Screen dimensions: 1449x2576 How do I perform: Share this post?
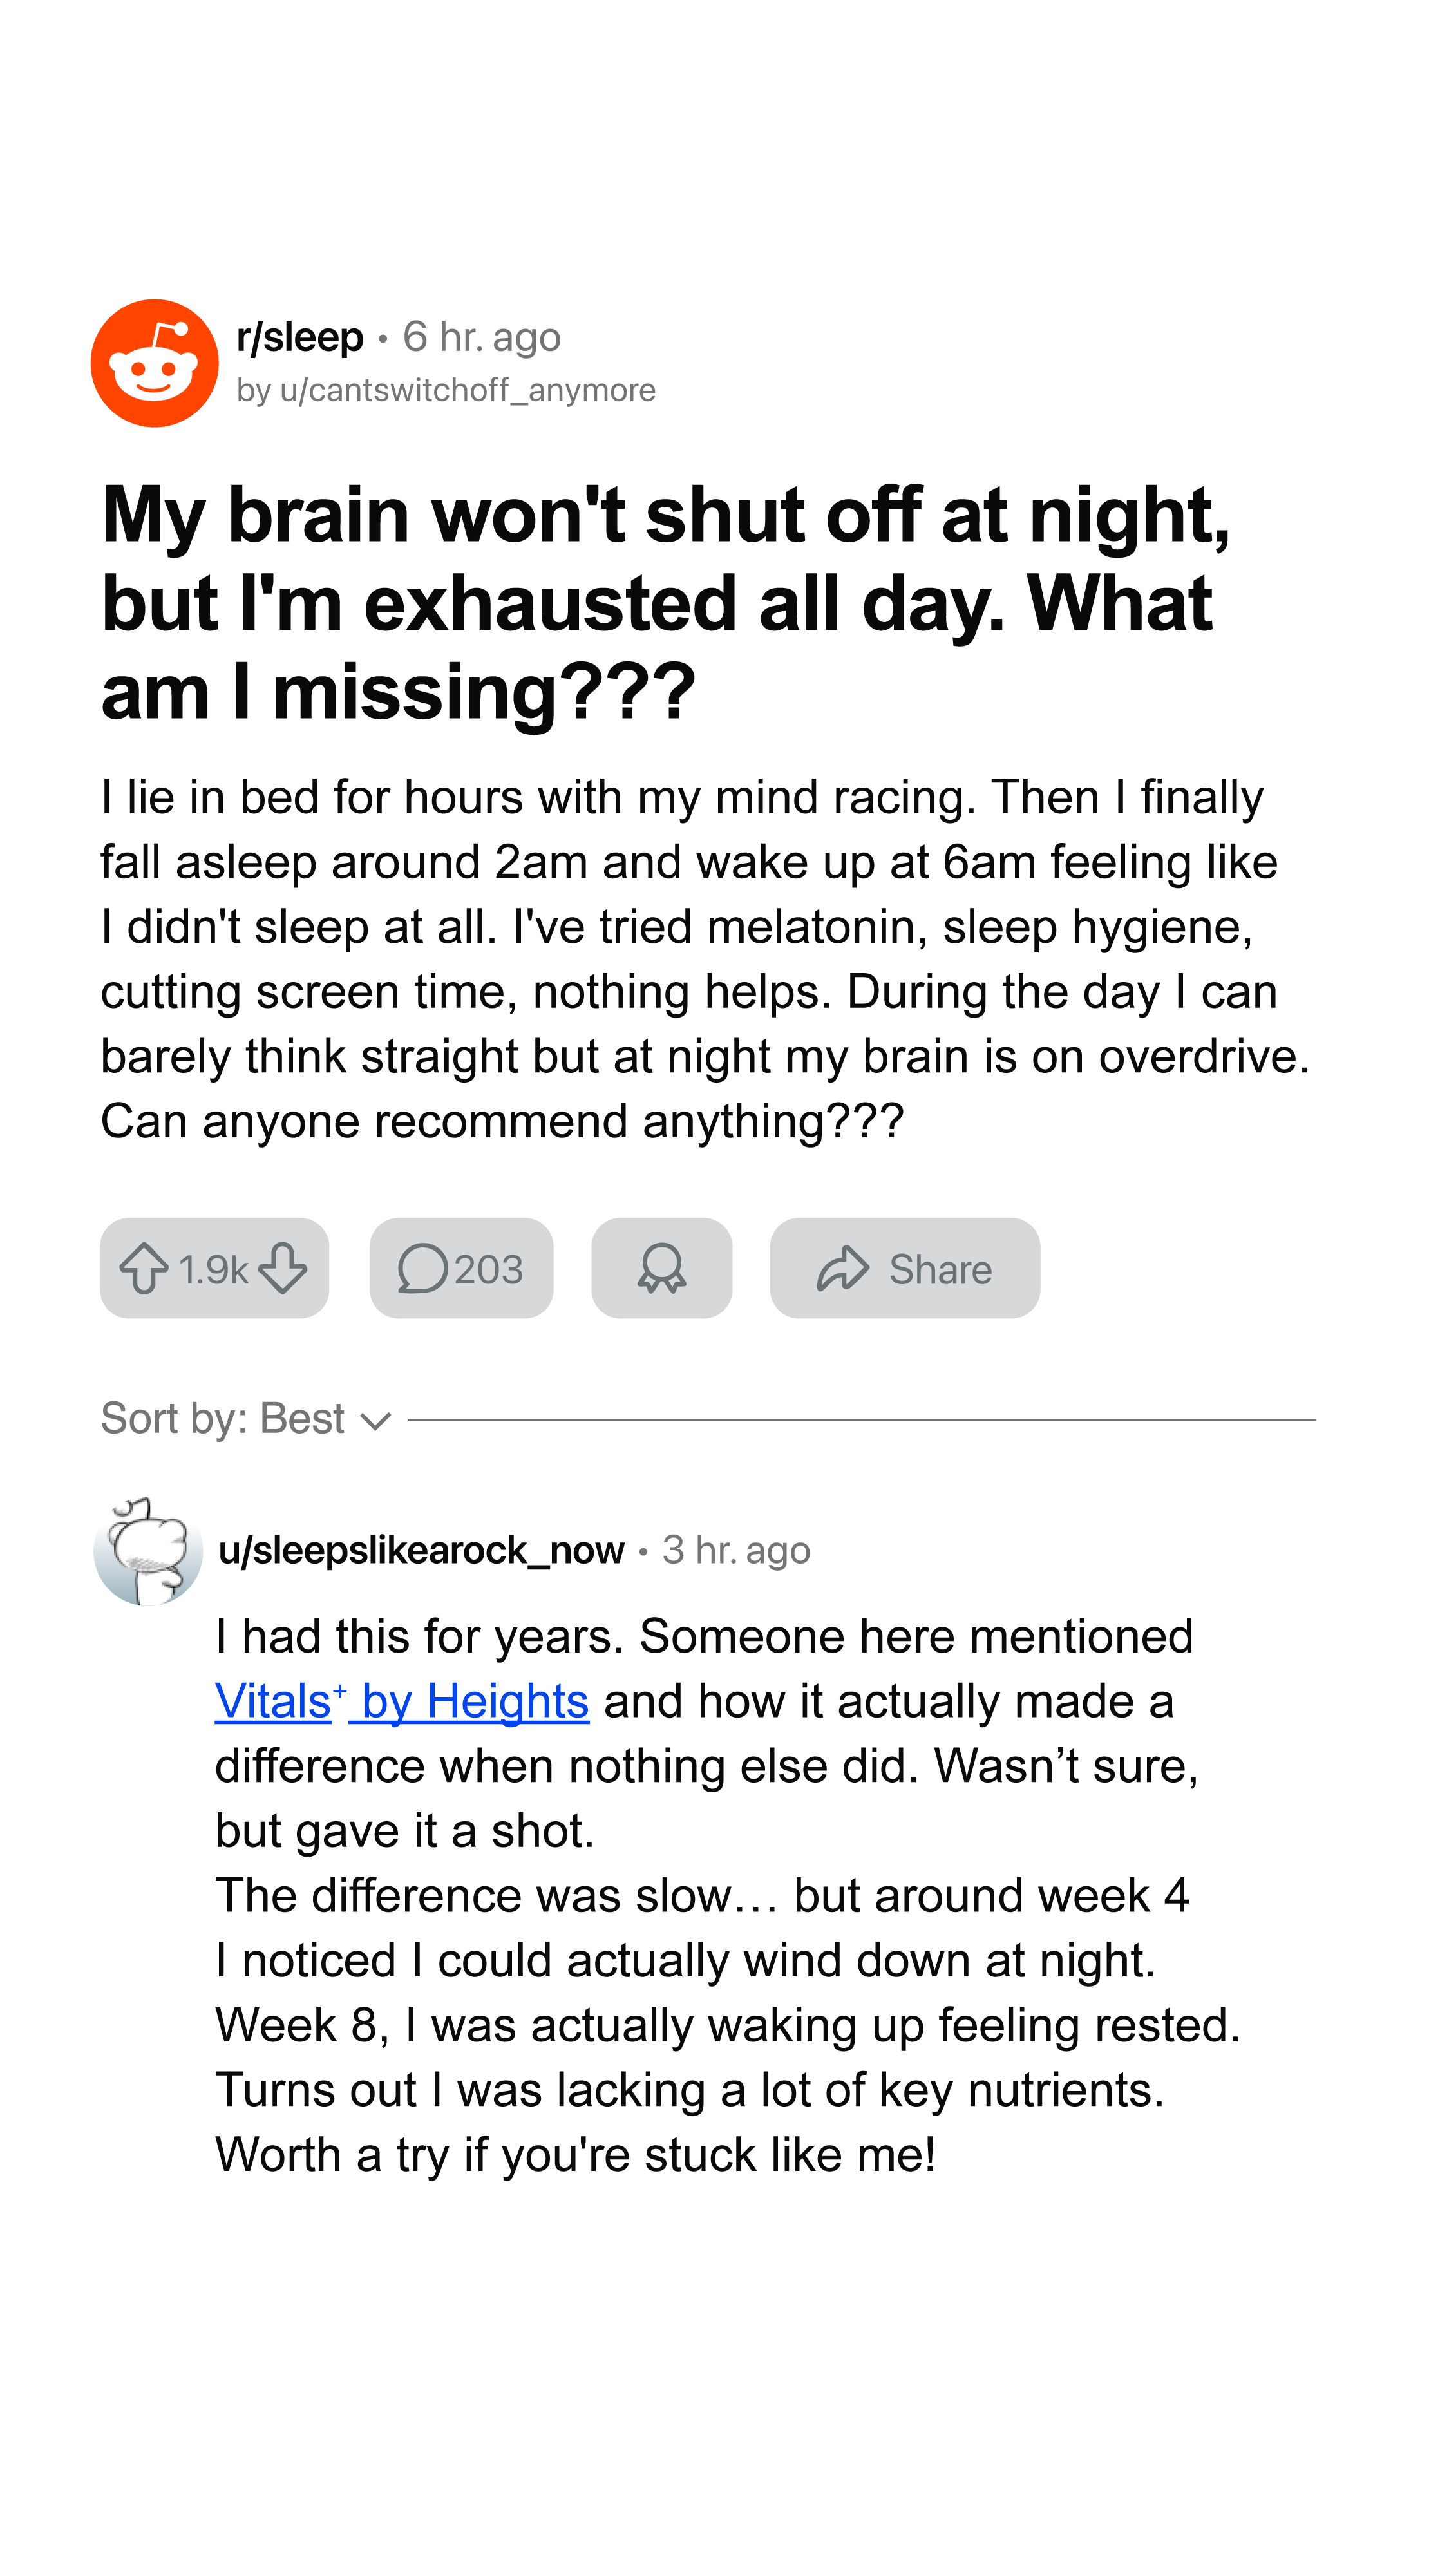(905, 1268)
